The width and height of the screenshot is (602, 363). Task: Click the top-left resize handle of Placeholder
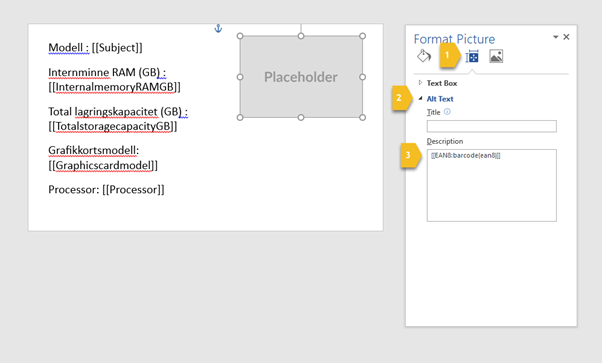[240, 36]
